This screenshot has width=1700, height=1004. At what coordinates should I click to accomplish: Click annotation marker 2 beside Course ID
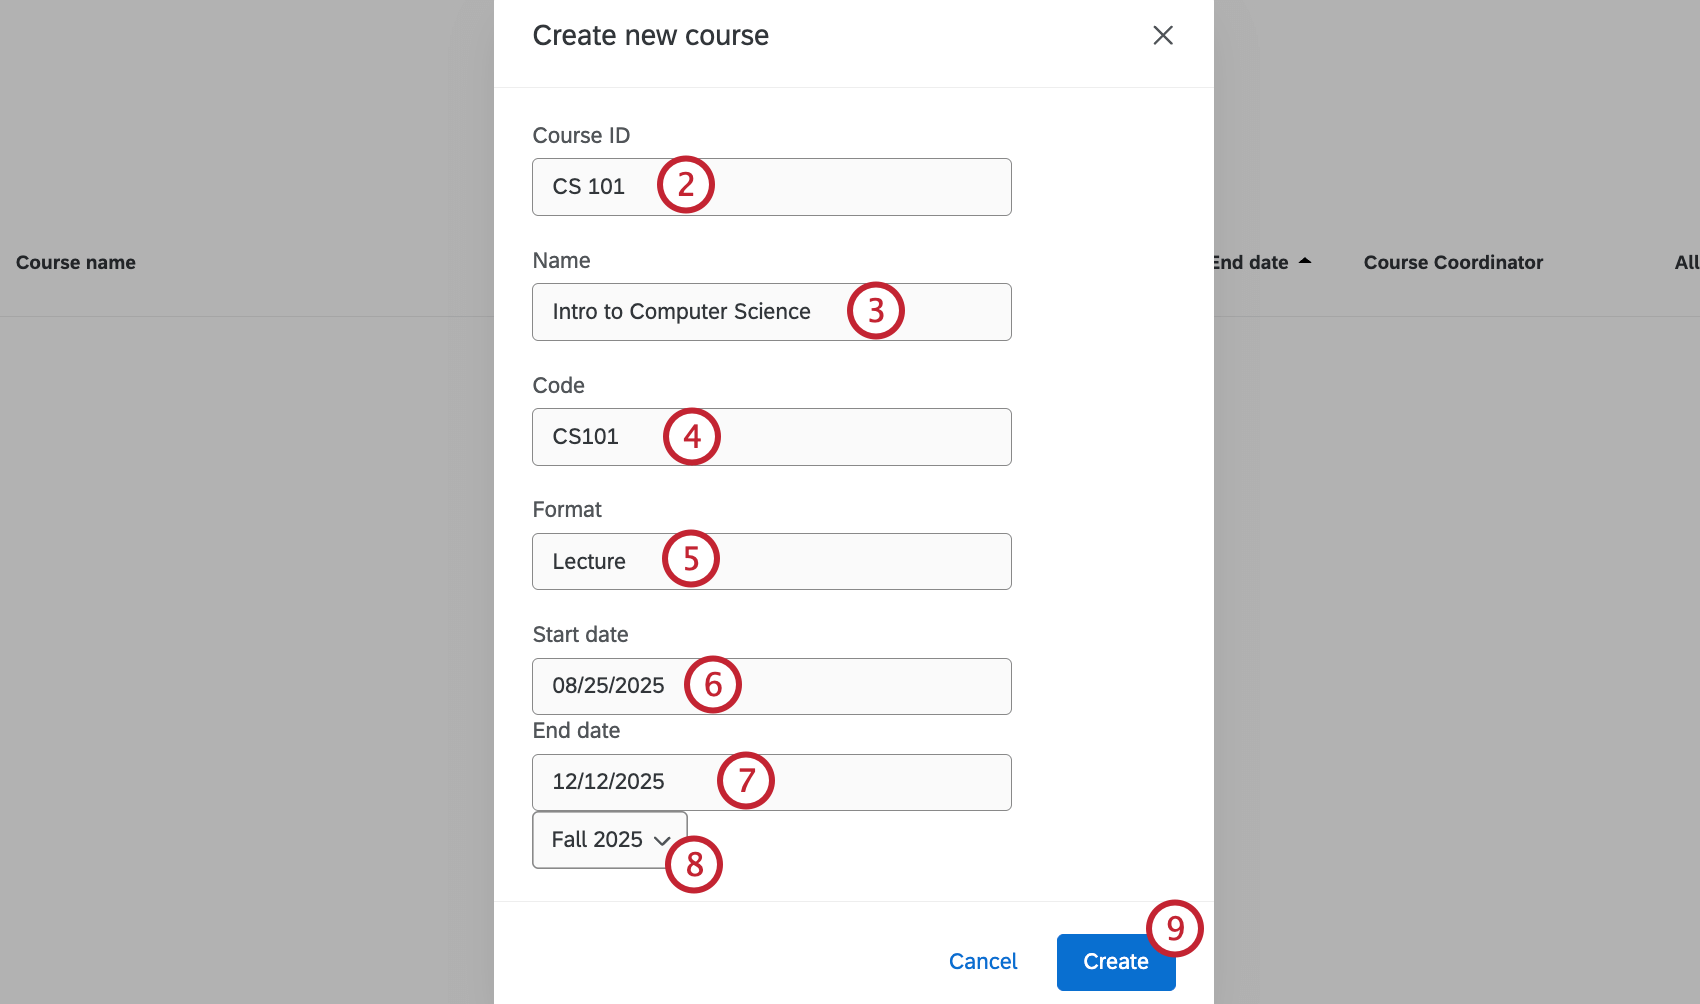[686, 184]
